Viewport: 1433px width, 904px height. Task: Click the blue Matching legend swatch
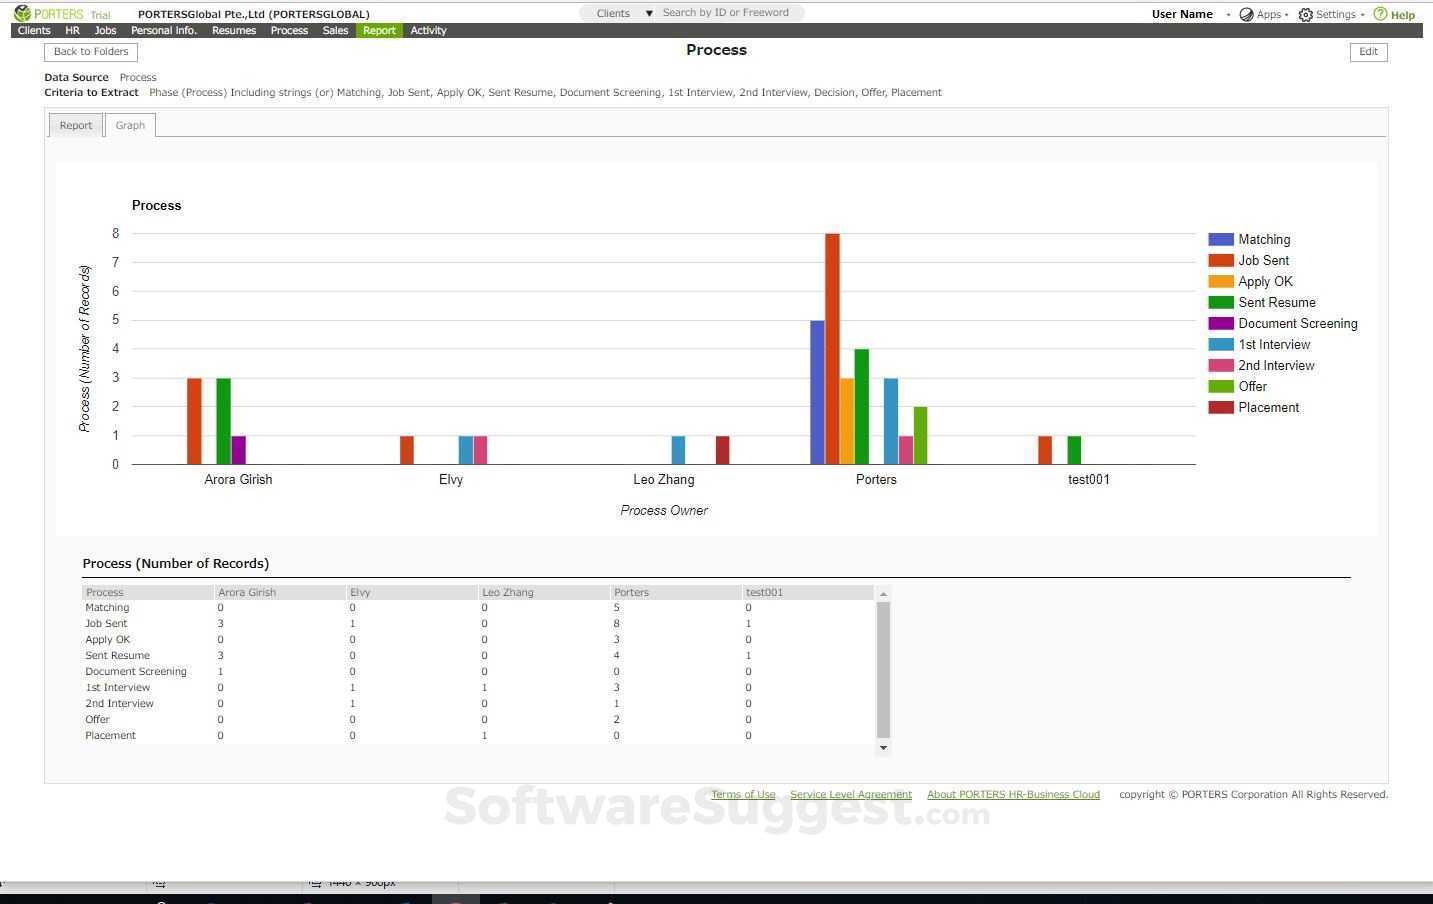[1220, 238]
